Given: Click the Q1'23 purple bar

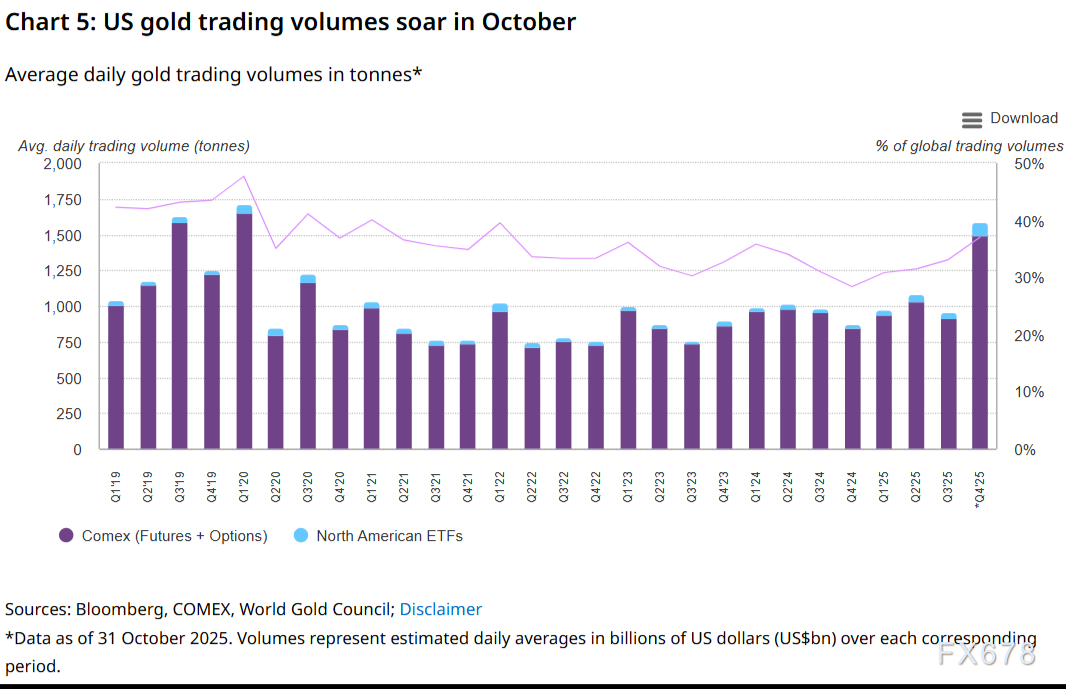Looking at the screenshot, I should tap(628, 380).
